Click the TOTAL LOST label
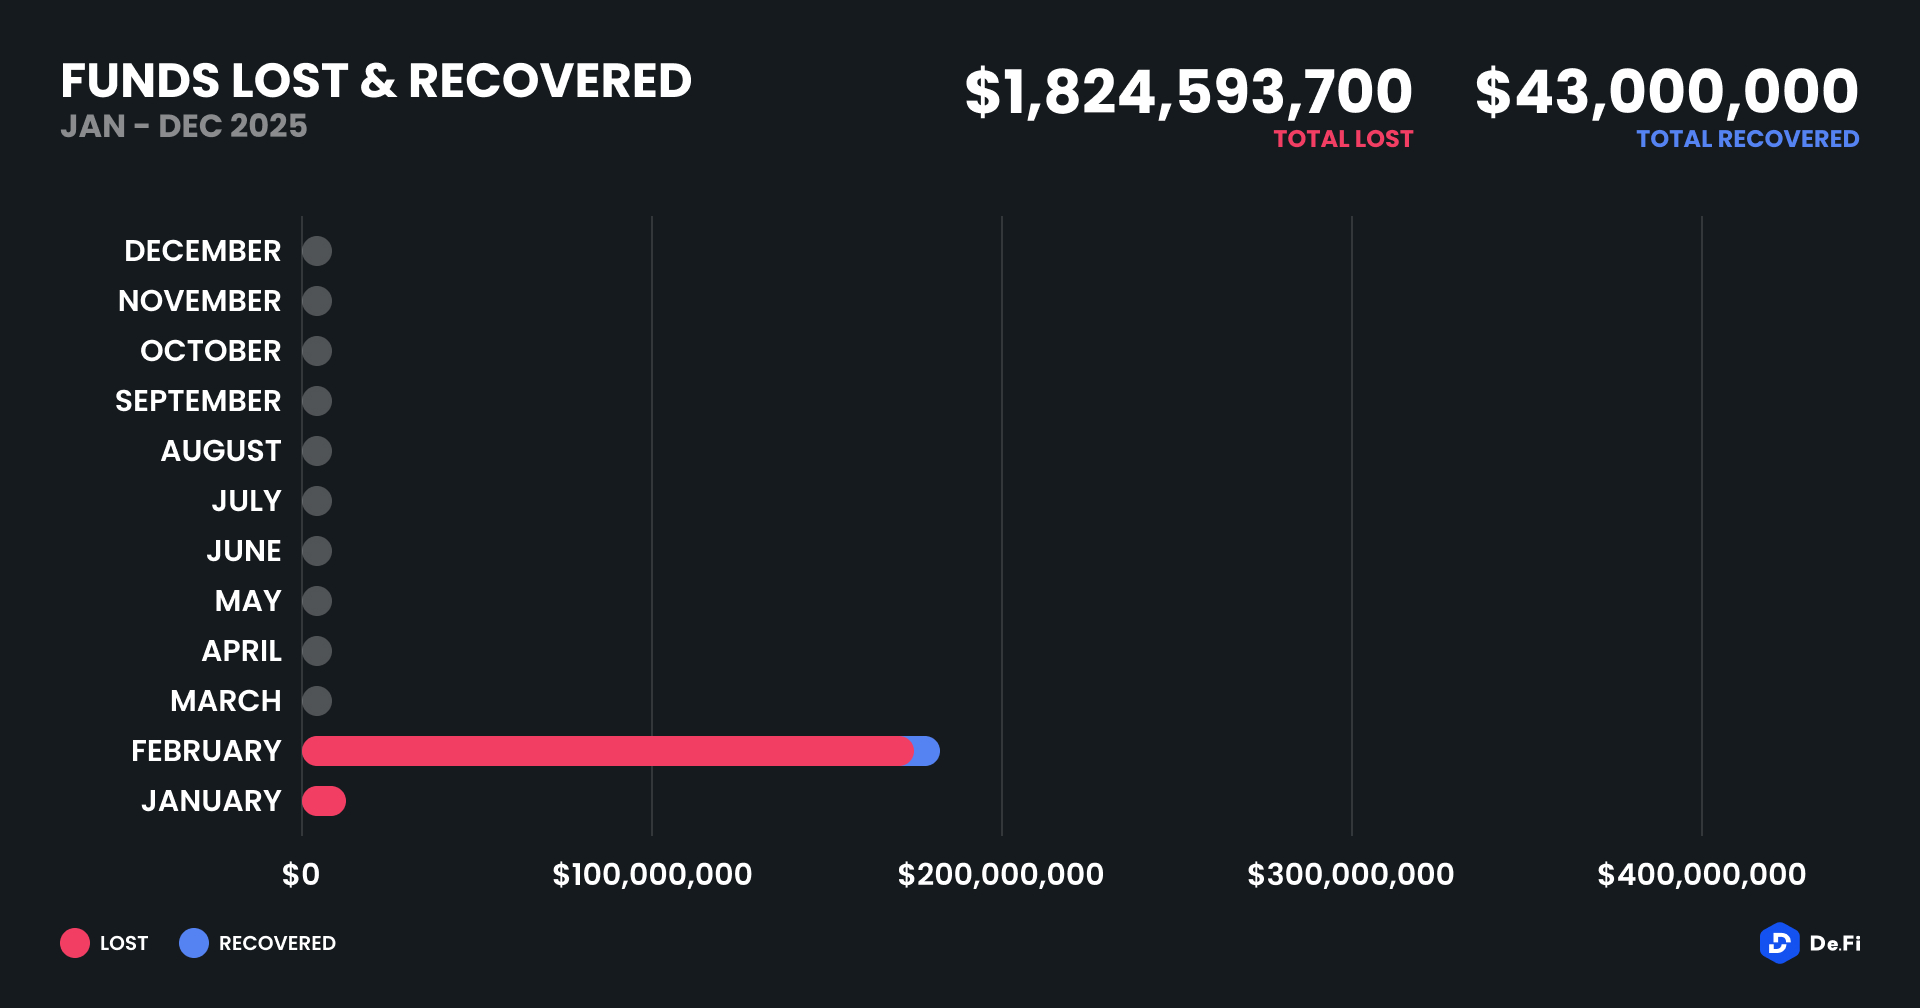The height and width of the screenshot is (1008, 1920). pyautogui.click(x=1343, y=139)
